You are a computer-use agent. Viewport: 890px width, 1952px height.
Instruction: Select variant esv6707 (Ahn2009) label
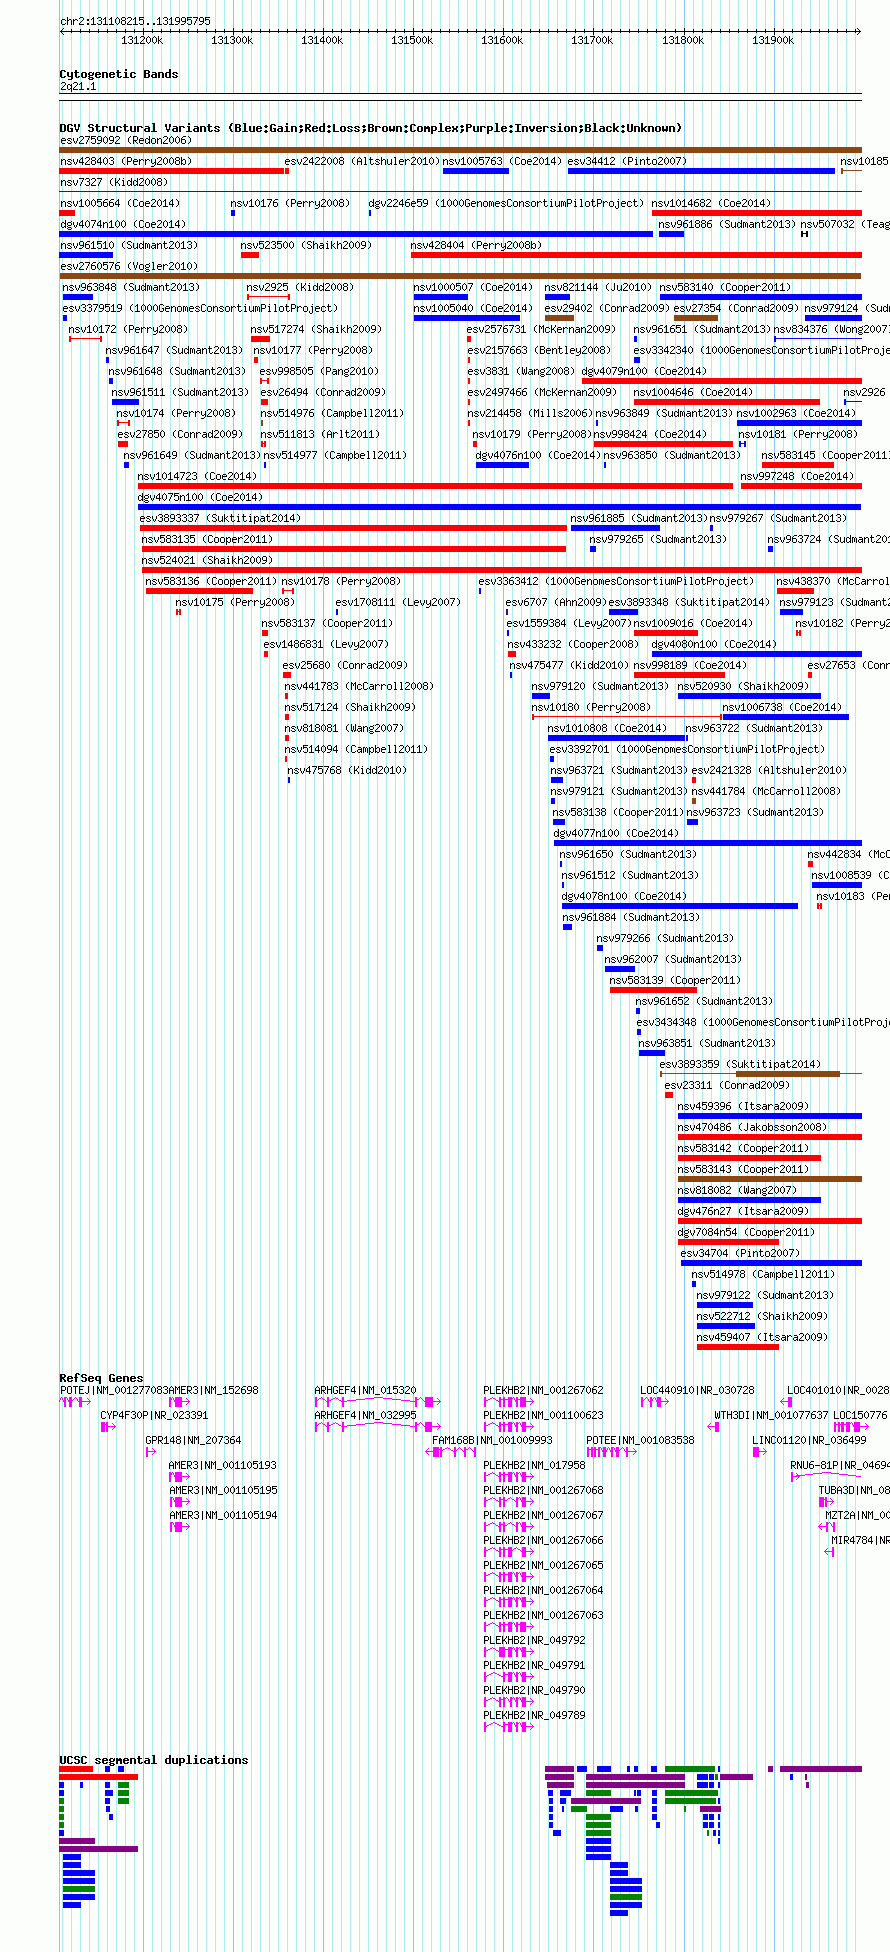pyautogui.click(x=556, y=602)
